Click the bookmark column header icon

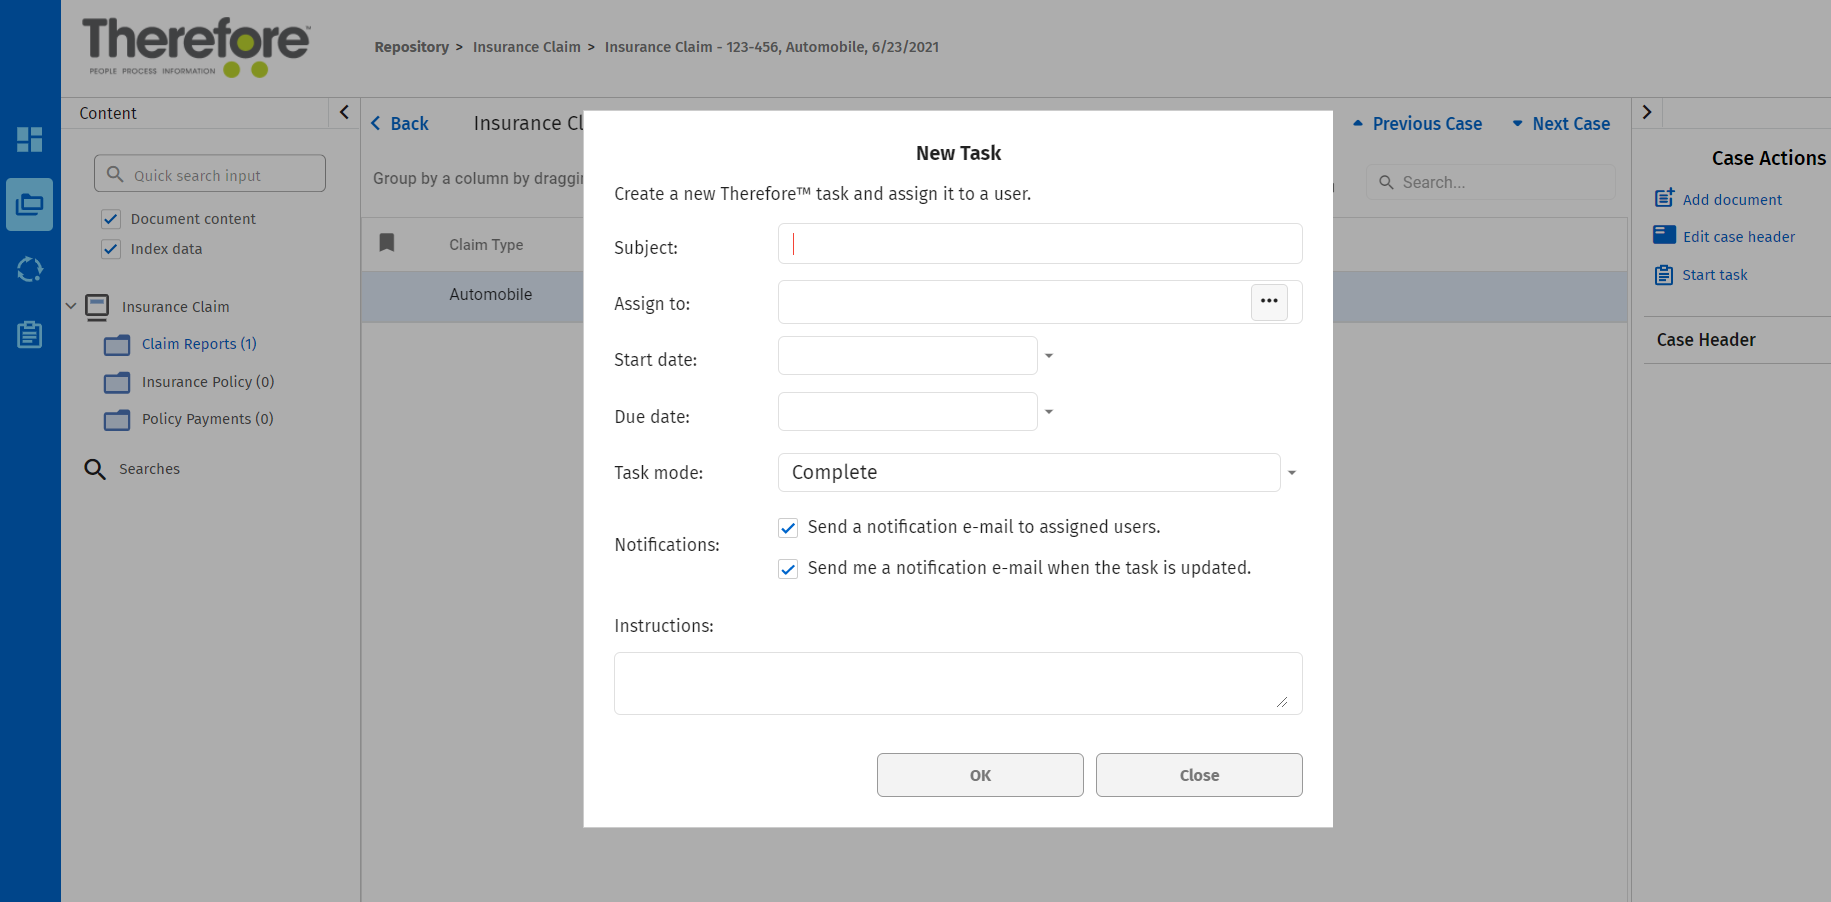point(387,243)
